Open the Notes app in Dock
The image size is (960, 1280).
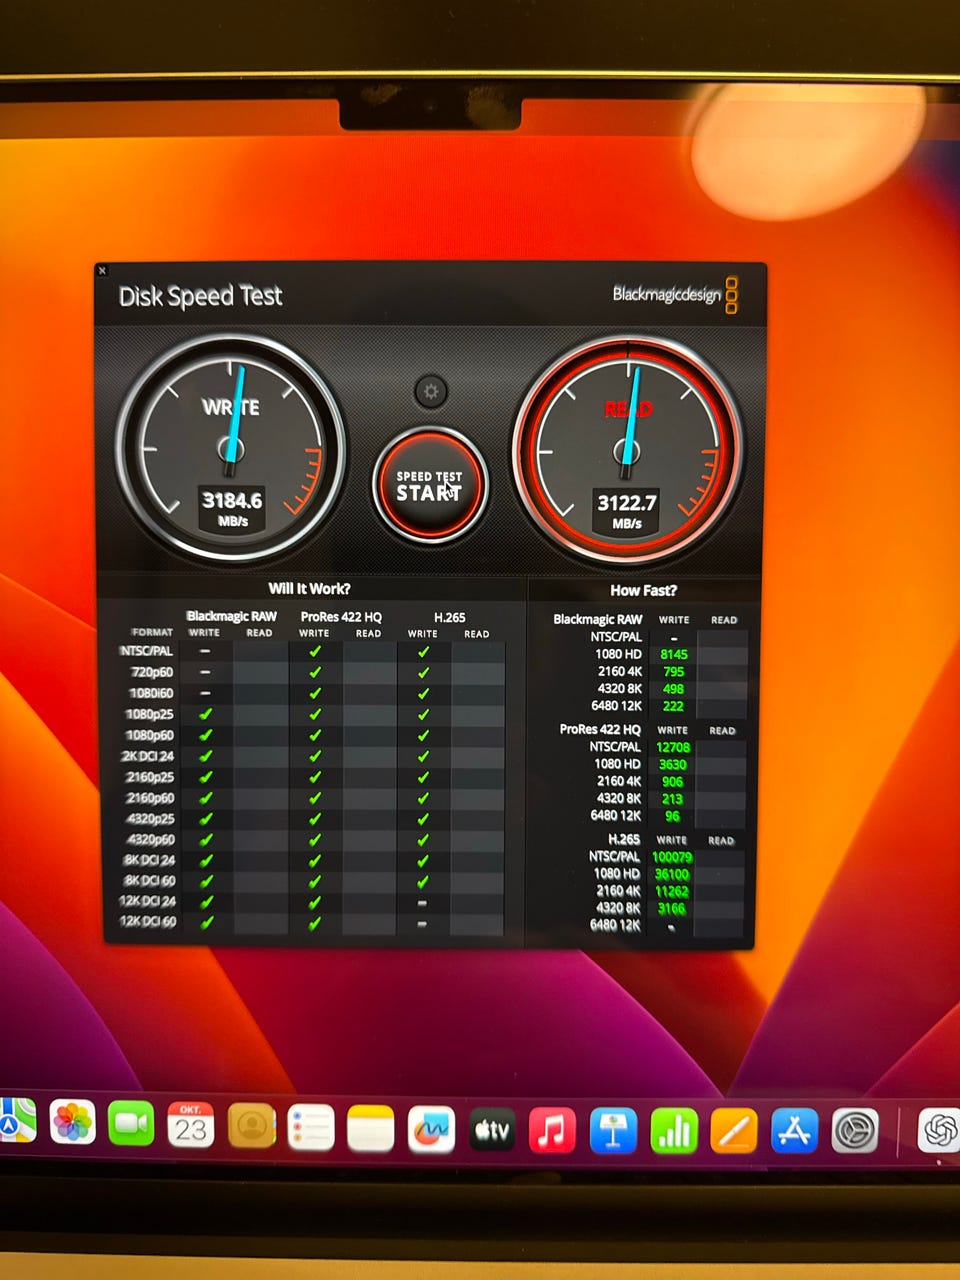[371, 1129]
